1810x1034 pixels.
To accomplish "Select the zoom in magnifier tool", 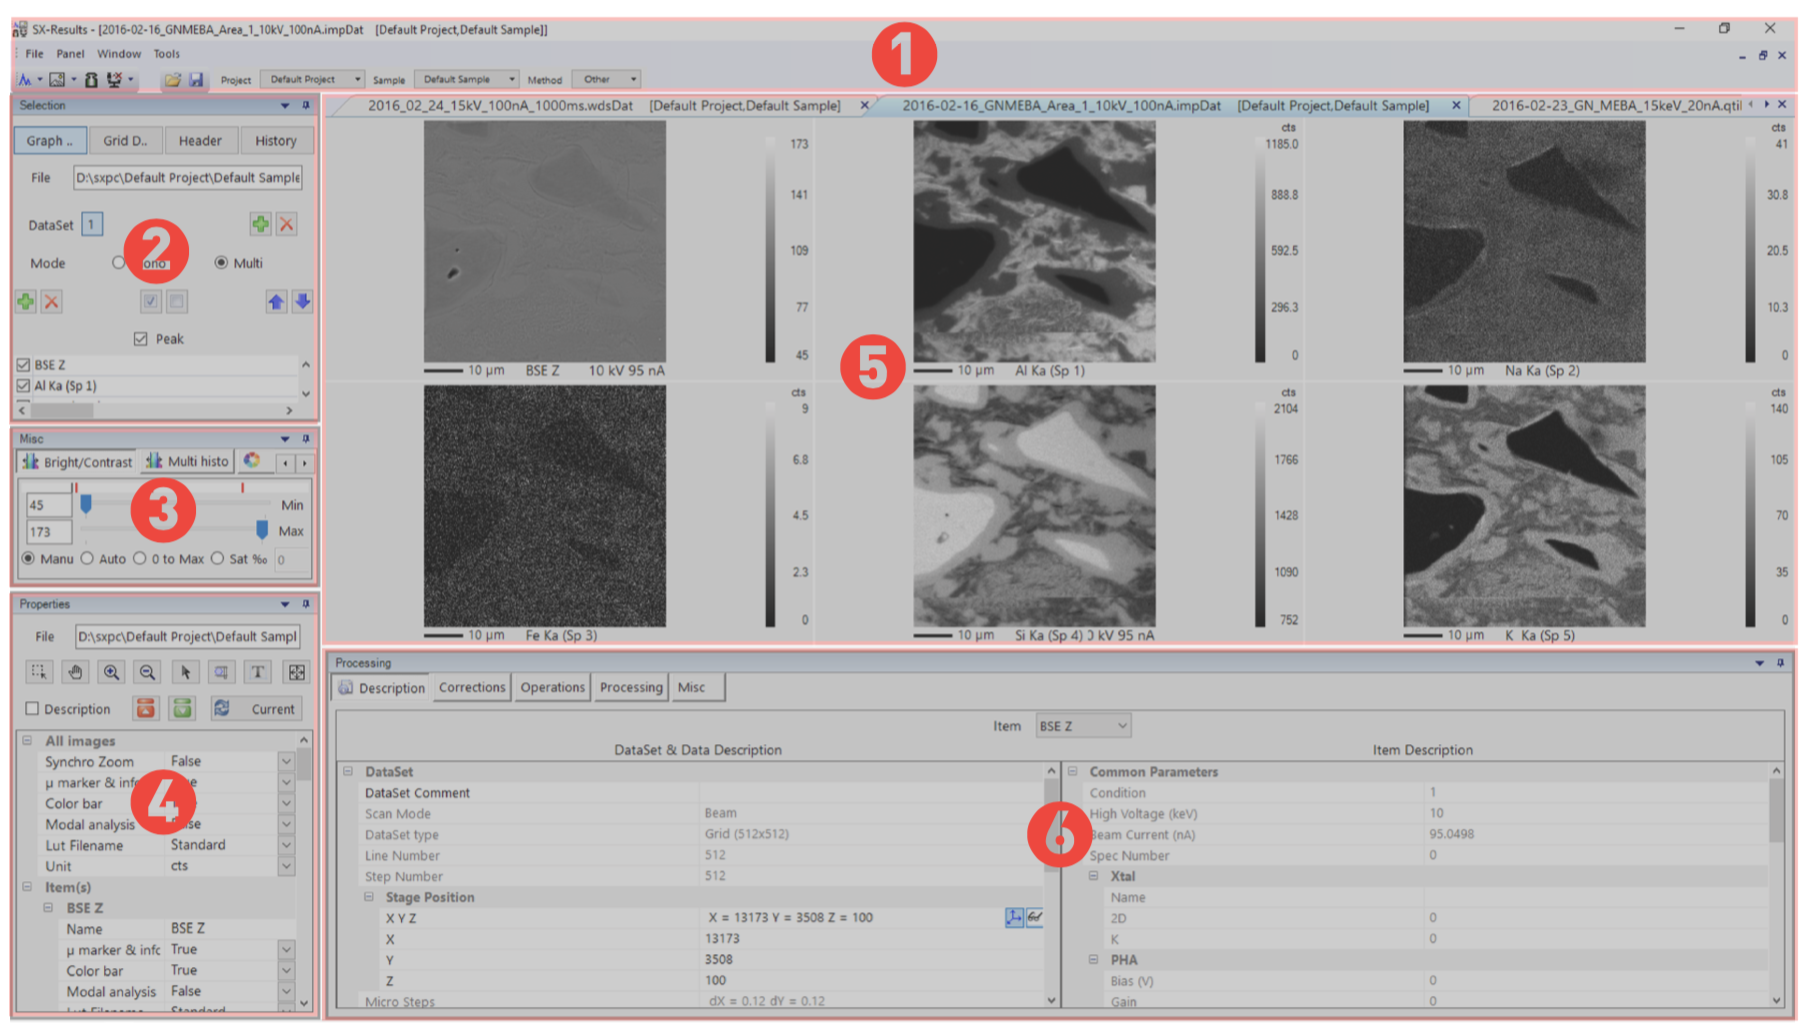I will [111, 673].
